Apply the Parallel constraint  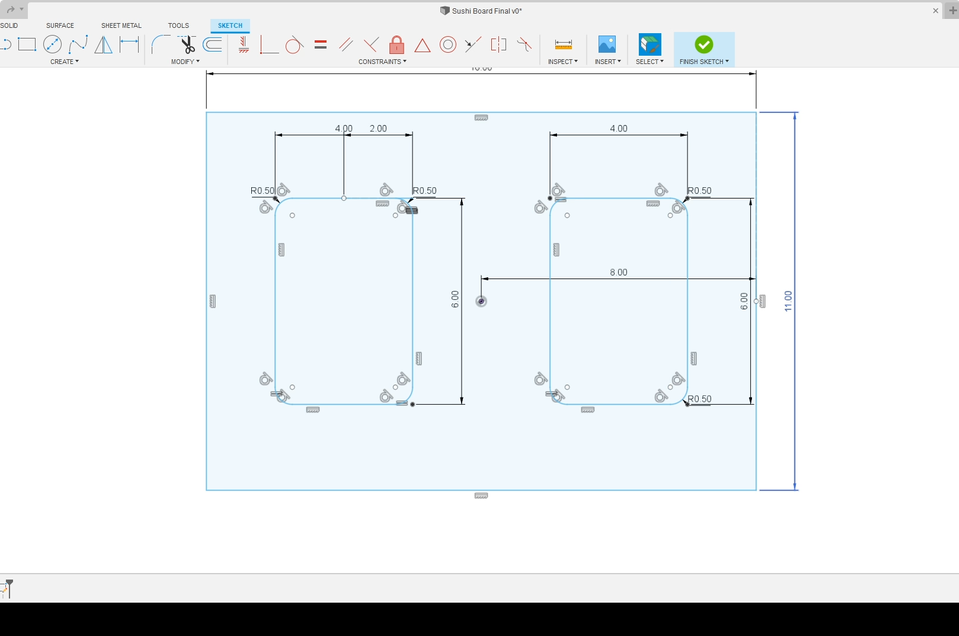(346, 44)
